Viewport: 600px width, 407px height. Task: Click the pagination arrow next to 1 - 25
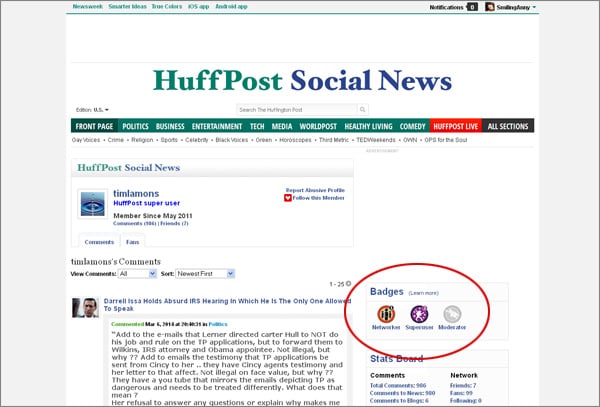tap(348, 284)
